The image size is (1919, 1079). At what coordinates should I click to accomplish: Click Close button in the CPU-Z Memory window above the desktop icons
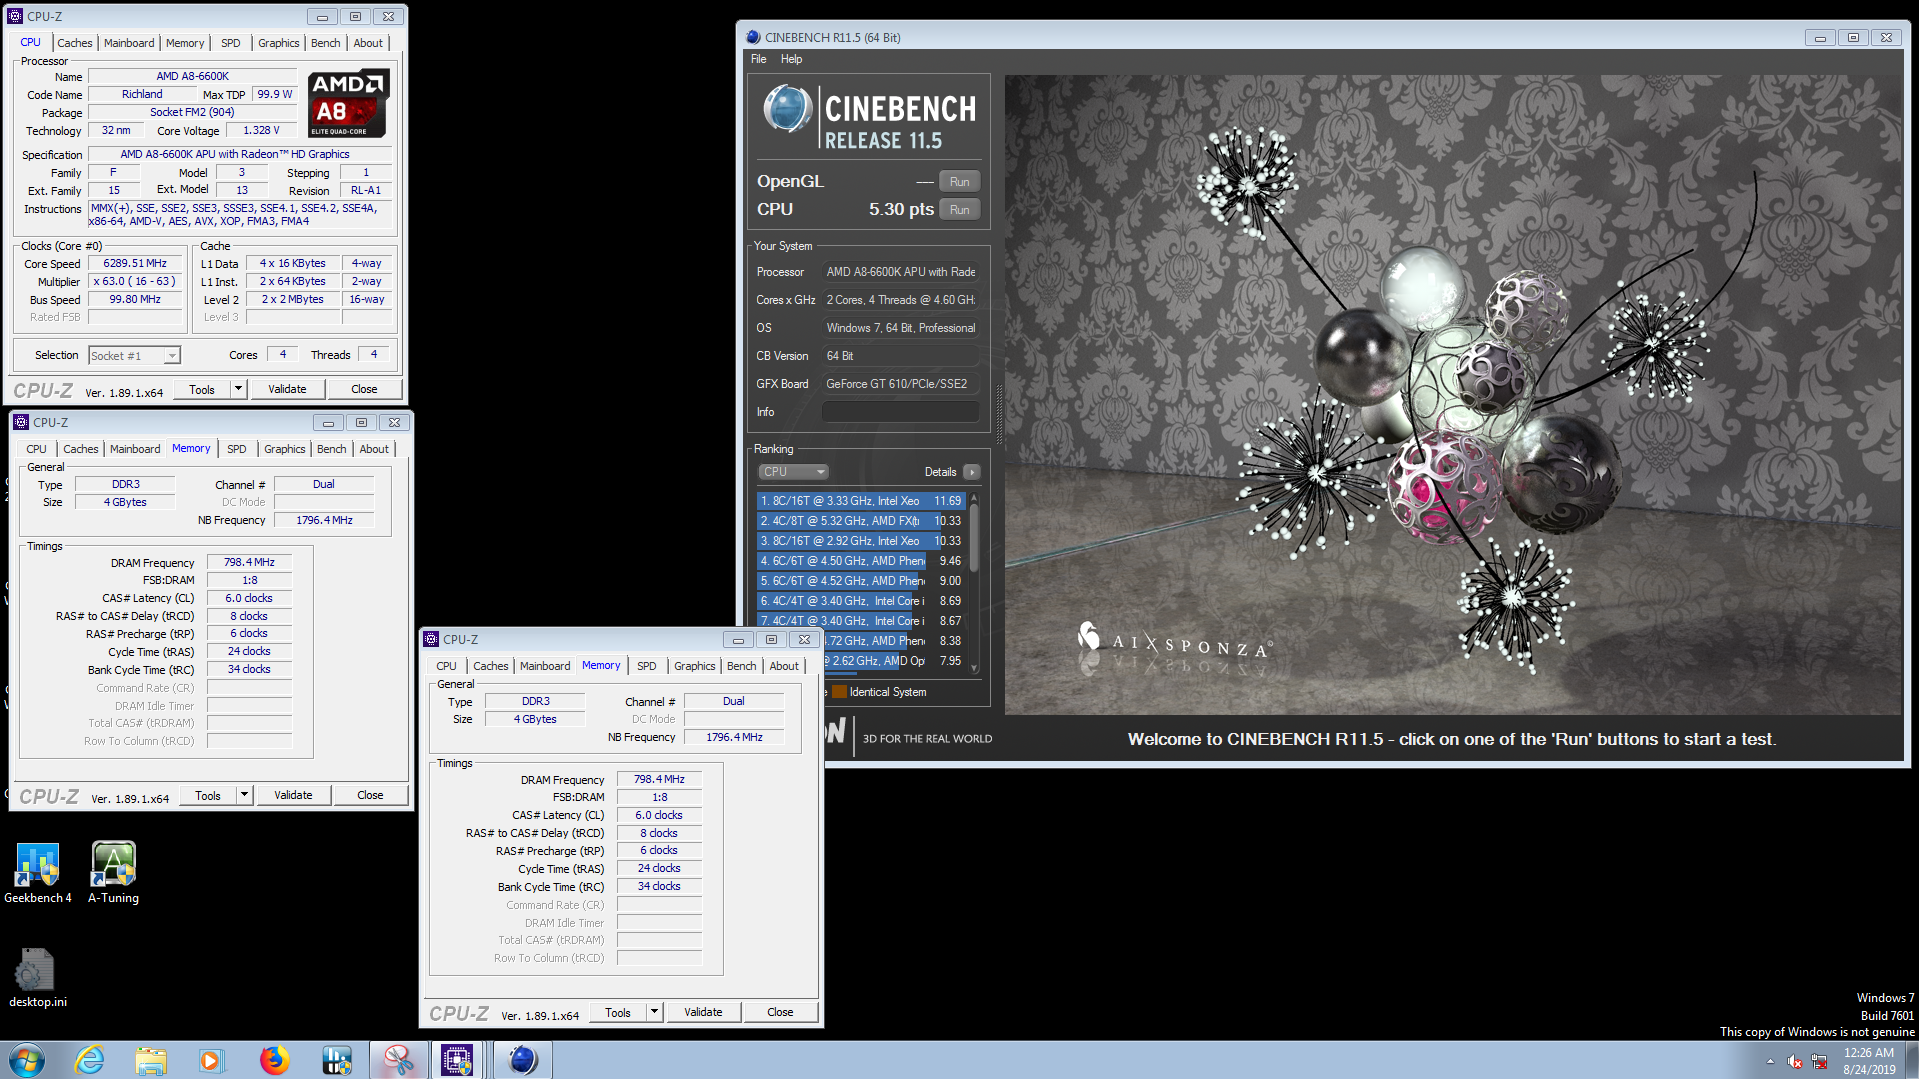tap(370, 795)
